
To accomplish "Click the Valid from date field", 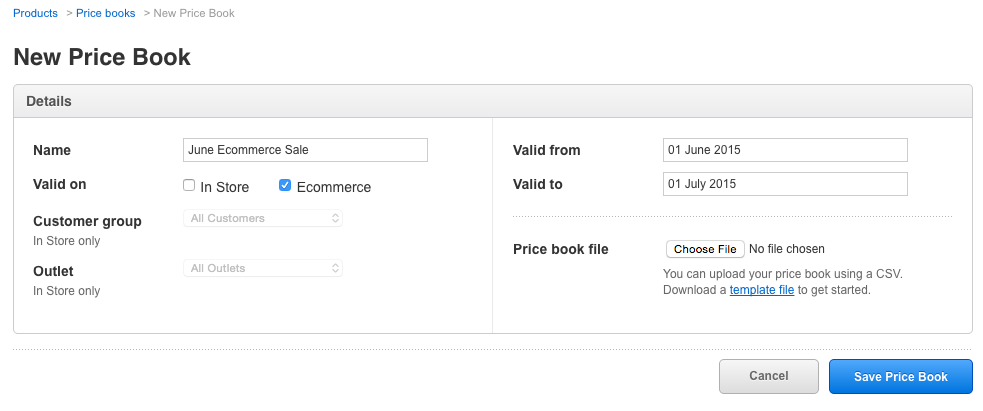I will 785,150.
